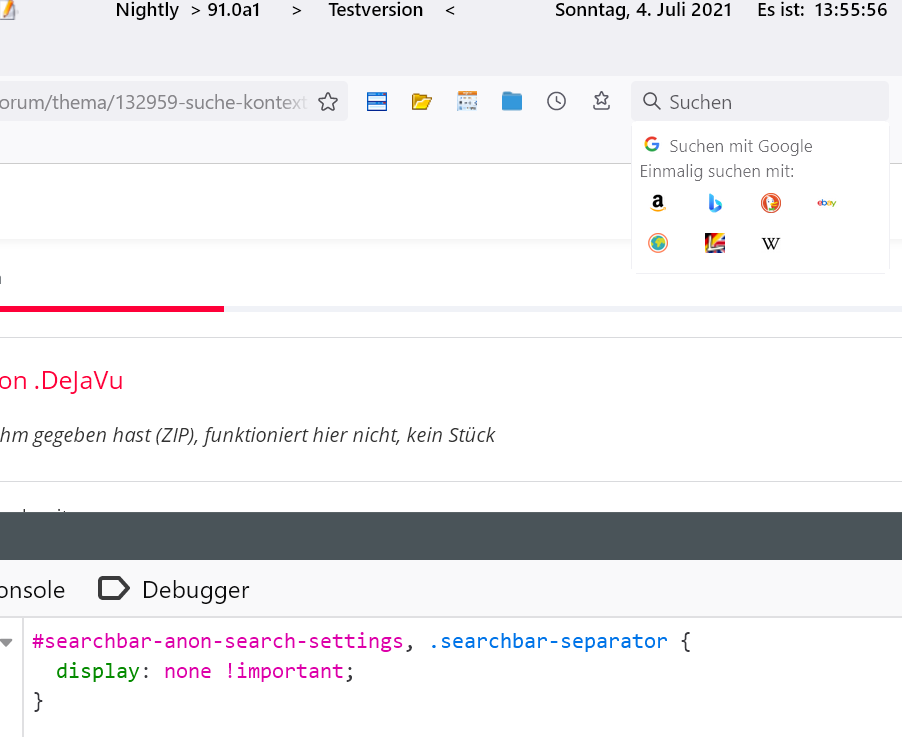902x737 pixels.
Task: Click 'Suchen mit Google' suggestion
Action: pyautogui.click(x=739, y=146)
